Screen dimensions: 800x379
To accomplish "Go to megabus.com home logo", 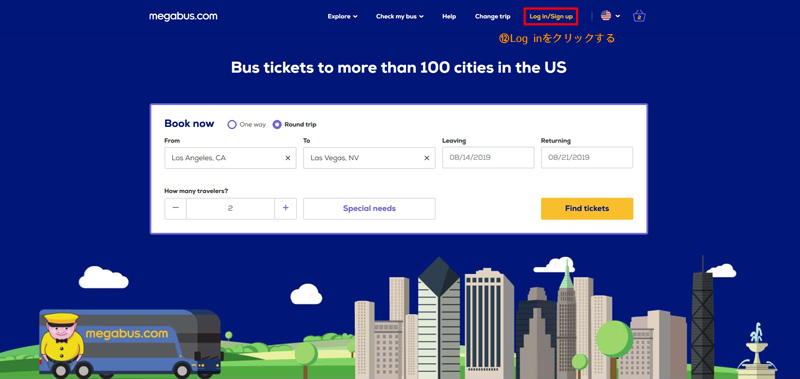I will (x=183, y=16).
